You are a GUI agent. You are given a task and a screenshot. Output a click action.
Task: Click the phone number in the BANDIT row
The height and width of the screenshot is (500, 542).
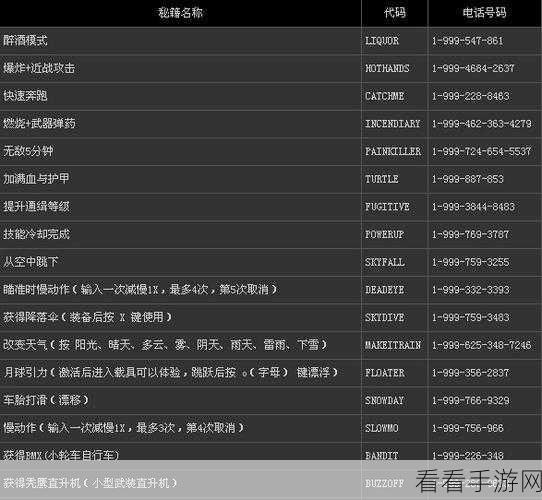tap(468, 455)
